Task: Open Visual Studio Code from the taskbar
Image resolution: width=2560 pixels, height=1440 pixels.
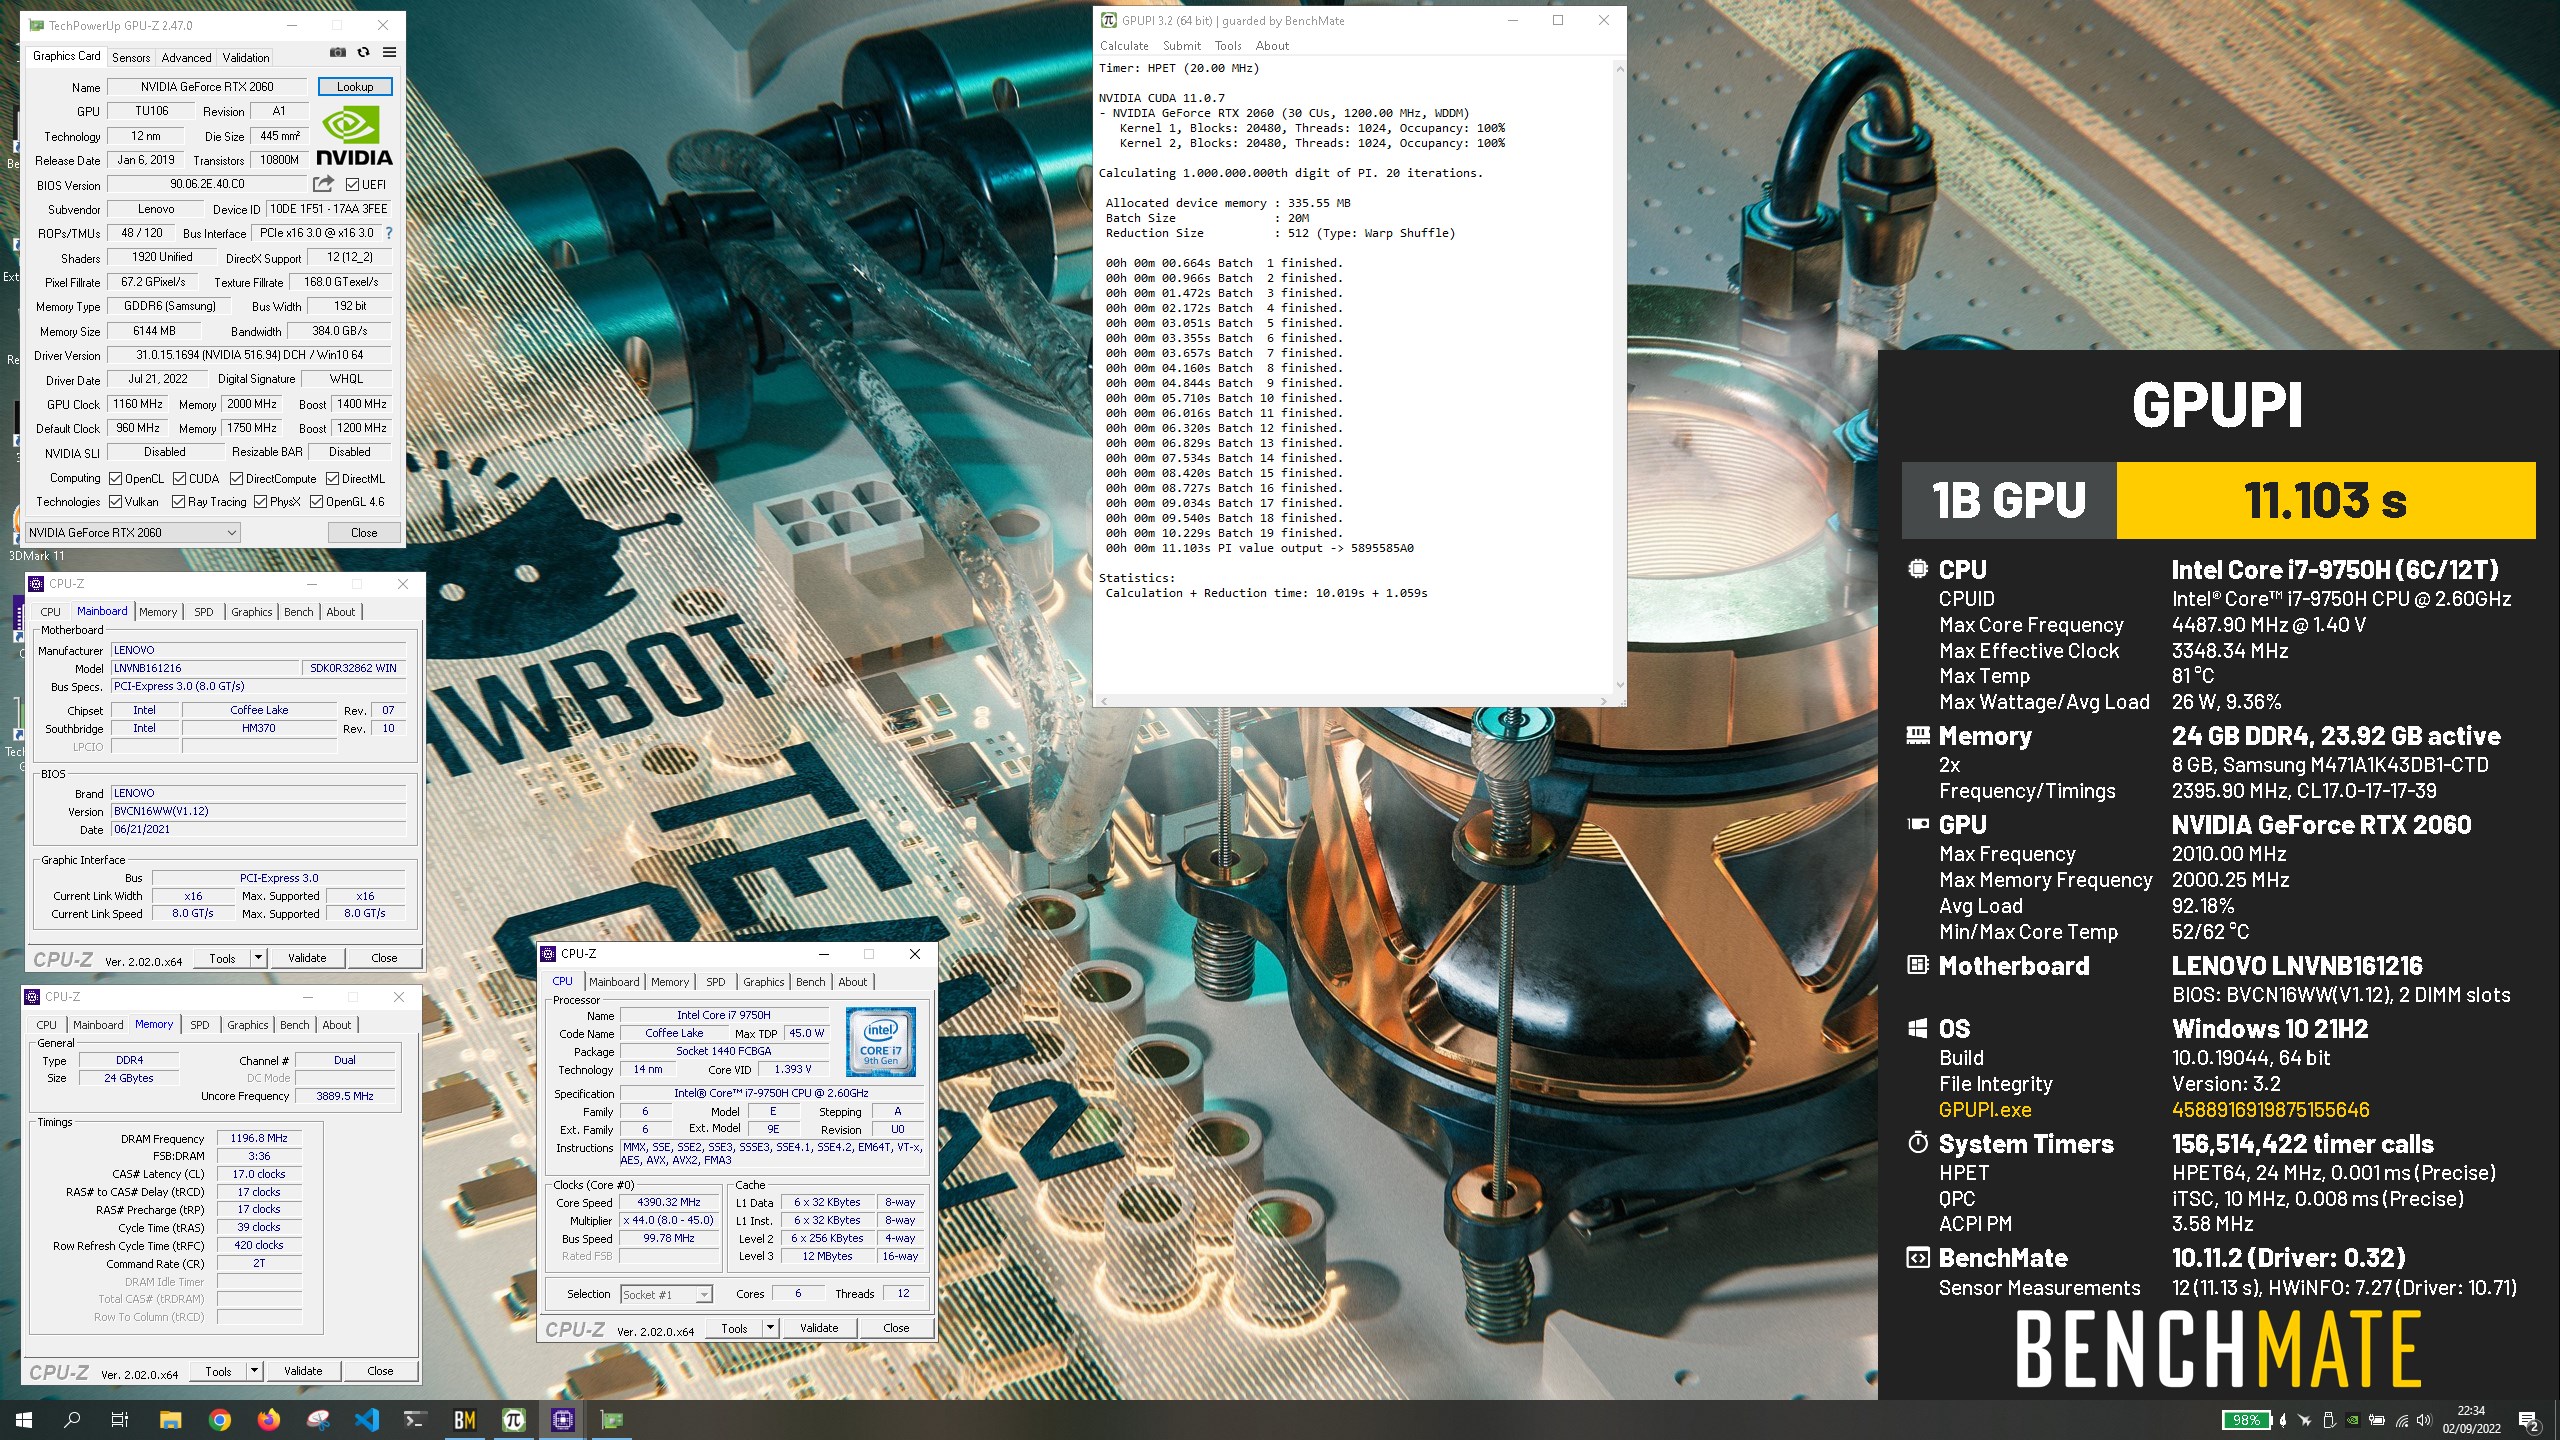Action: pos(367,1420)
